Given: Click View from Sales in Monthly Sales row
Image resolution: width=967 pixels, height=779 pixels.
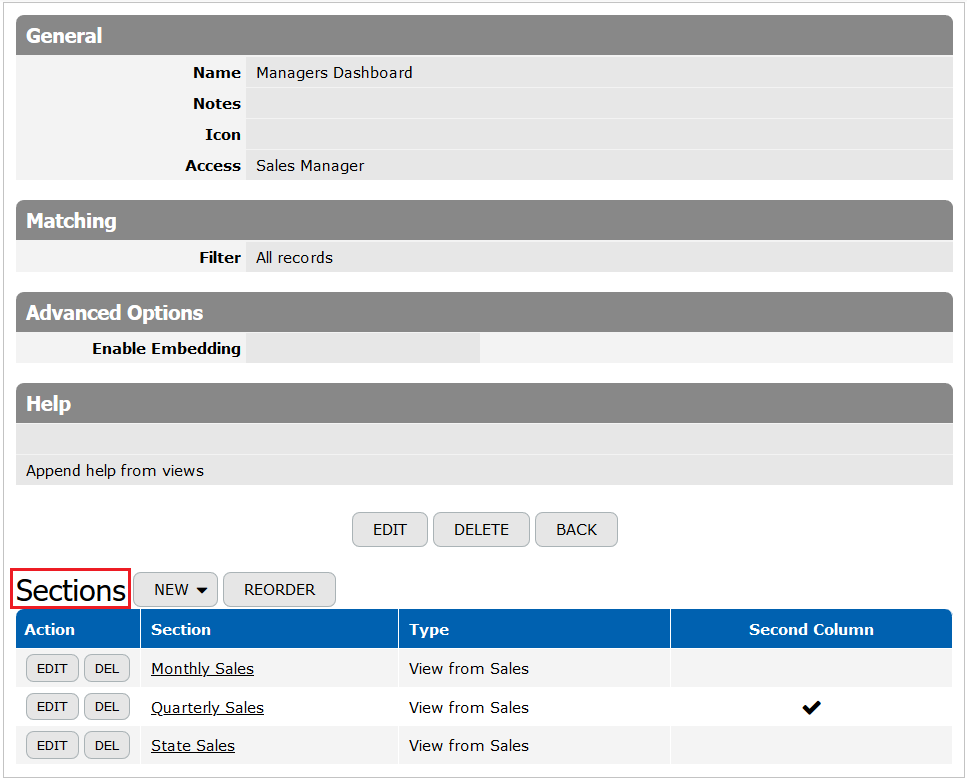Looking at the screenshot, I should pyautogui.click(x=469, y=669).
